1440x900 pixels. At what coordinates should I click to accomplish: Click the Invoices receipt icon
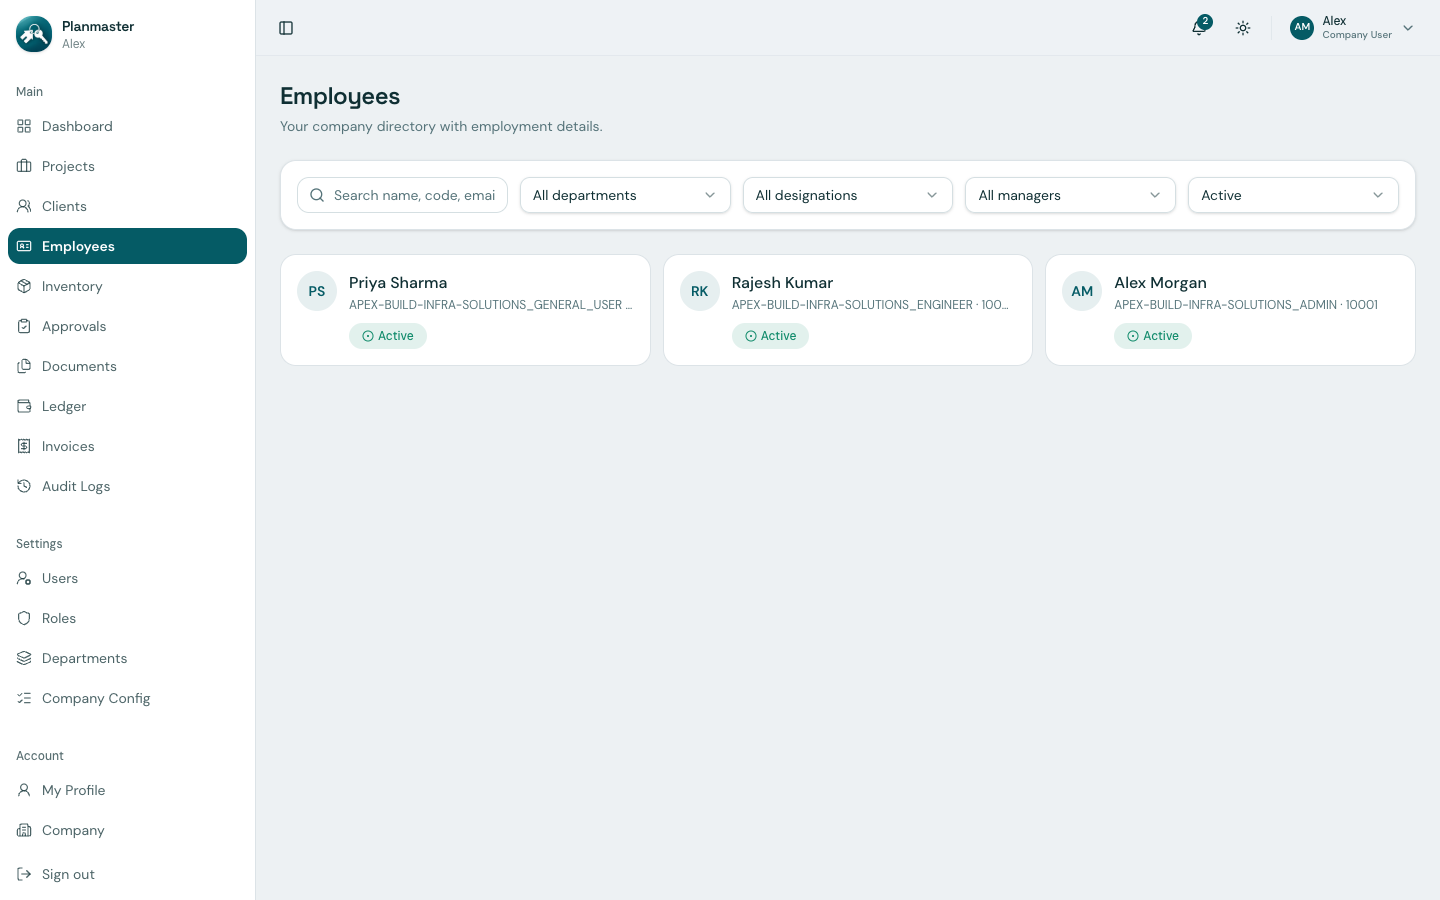coord(24,446)
